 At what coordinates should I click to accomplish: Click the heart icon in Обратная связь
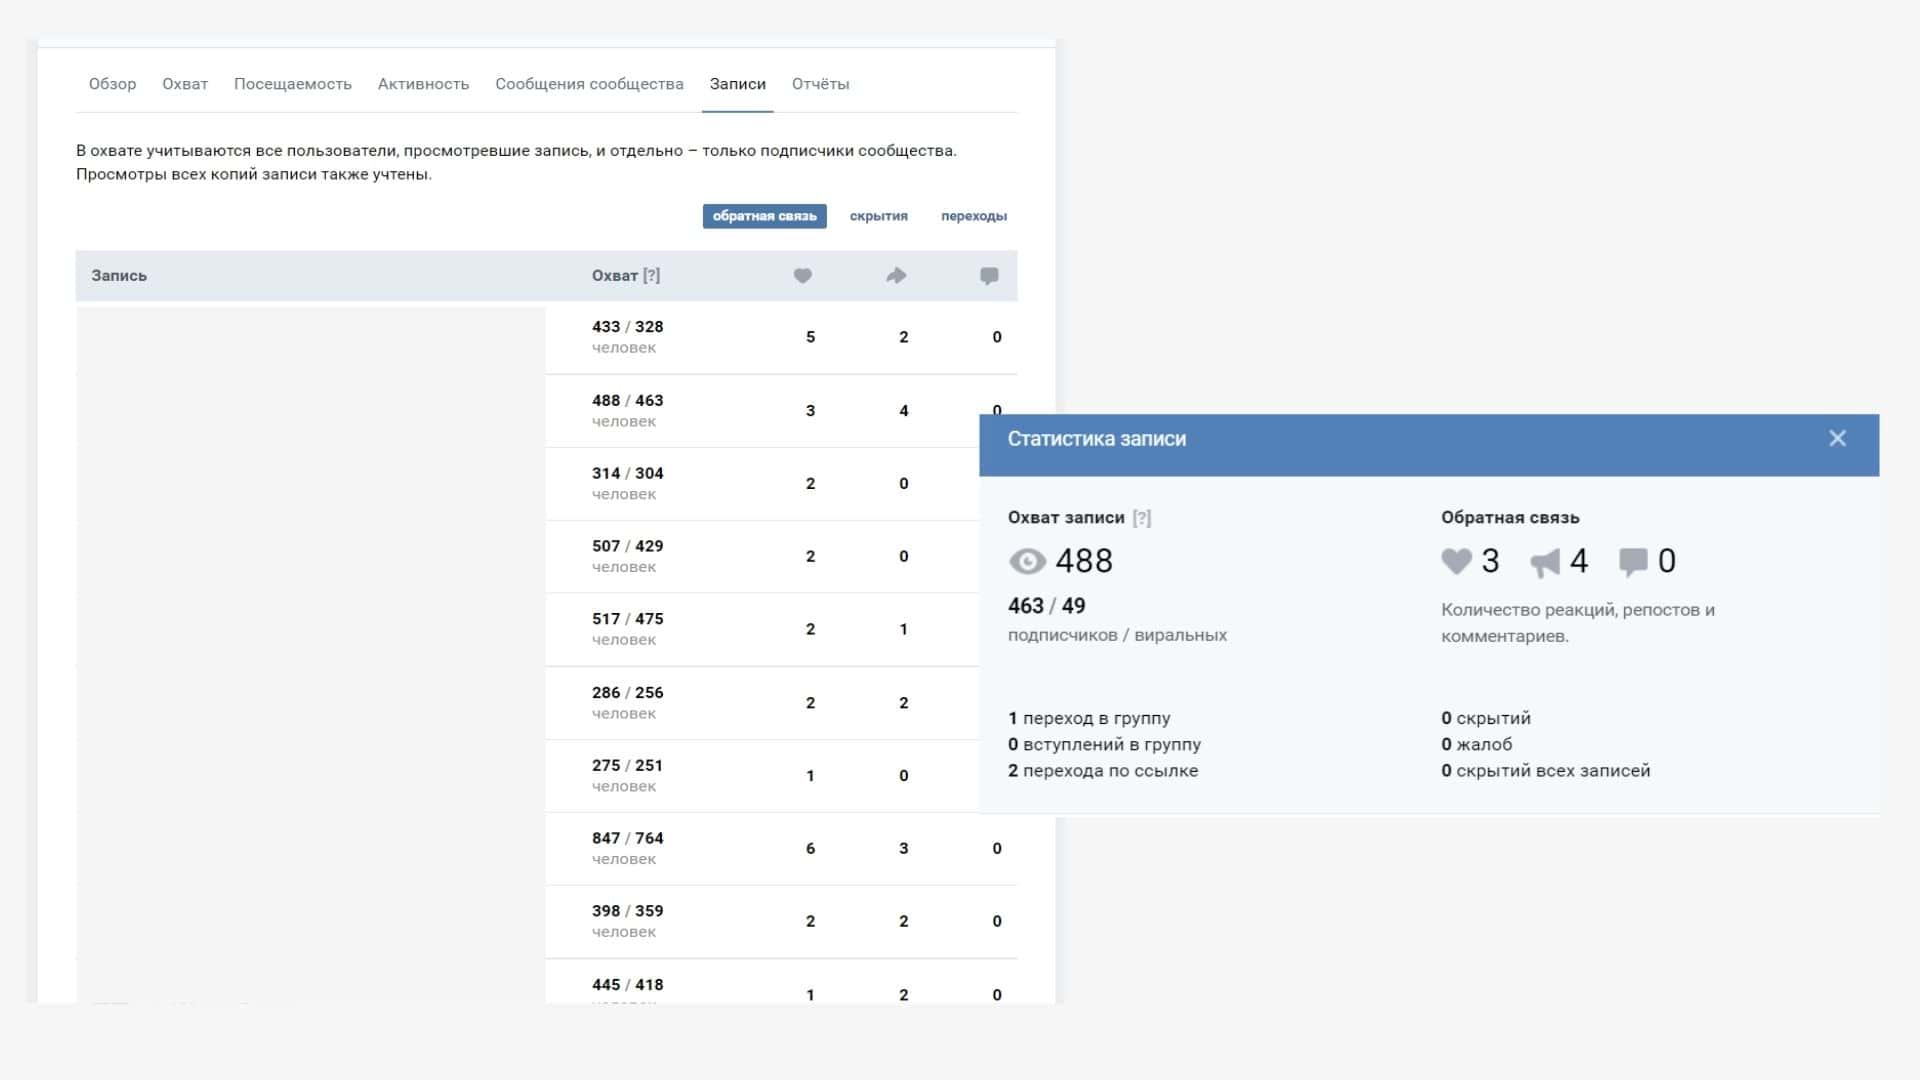1456,561
